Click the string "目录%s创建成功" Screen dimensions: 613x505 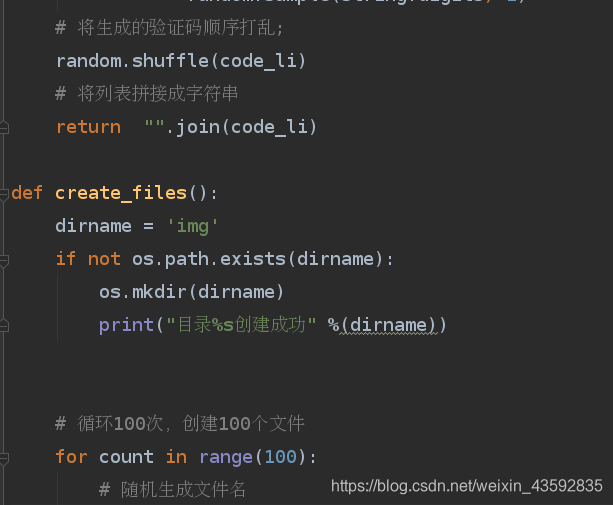pyautogui.click(x=241, y=324)
